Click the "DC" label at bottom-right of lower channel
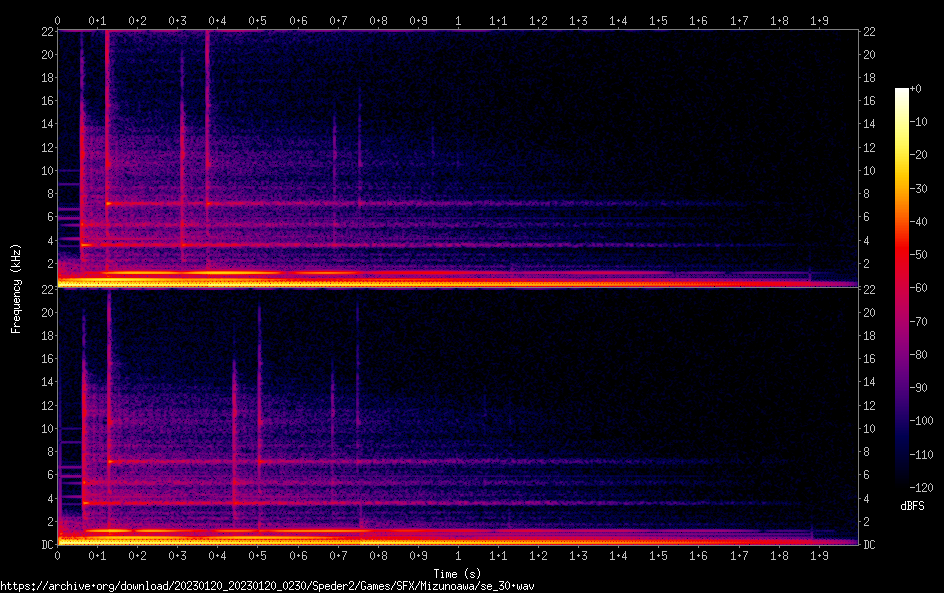Viewport: 944px width, 593px height. click(x=869, y=544)
